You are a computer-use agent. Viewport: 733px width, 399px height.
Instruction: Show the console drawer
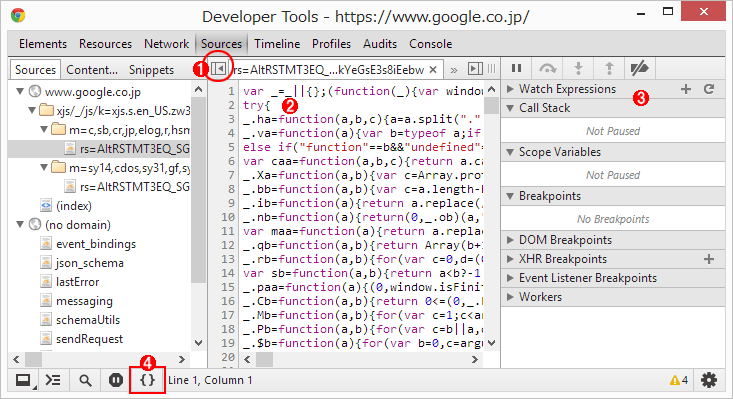(53, 380)
